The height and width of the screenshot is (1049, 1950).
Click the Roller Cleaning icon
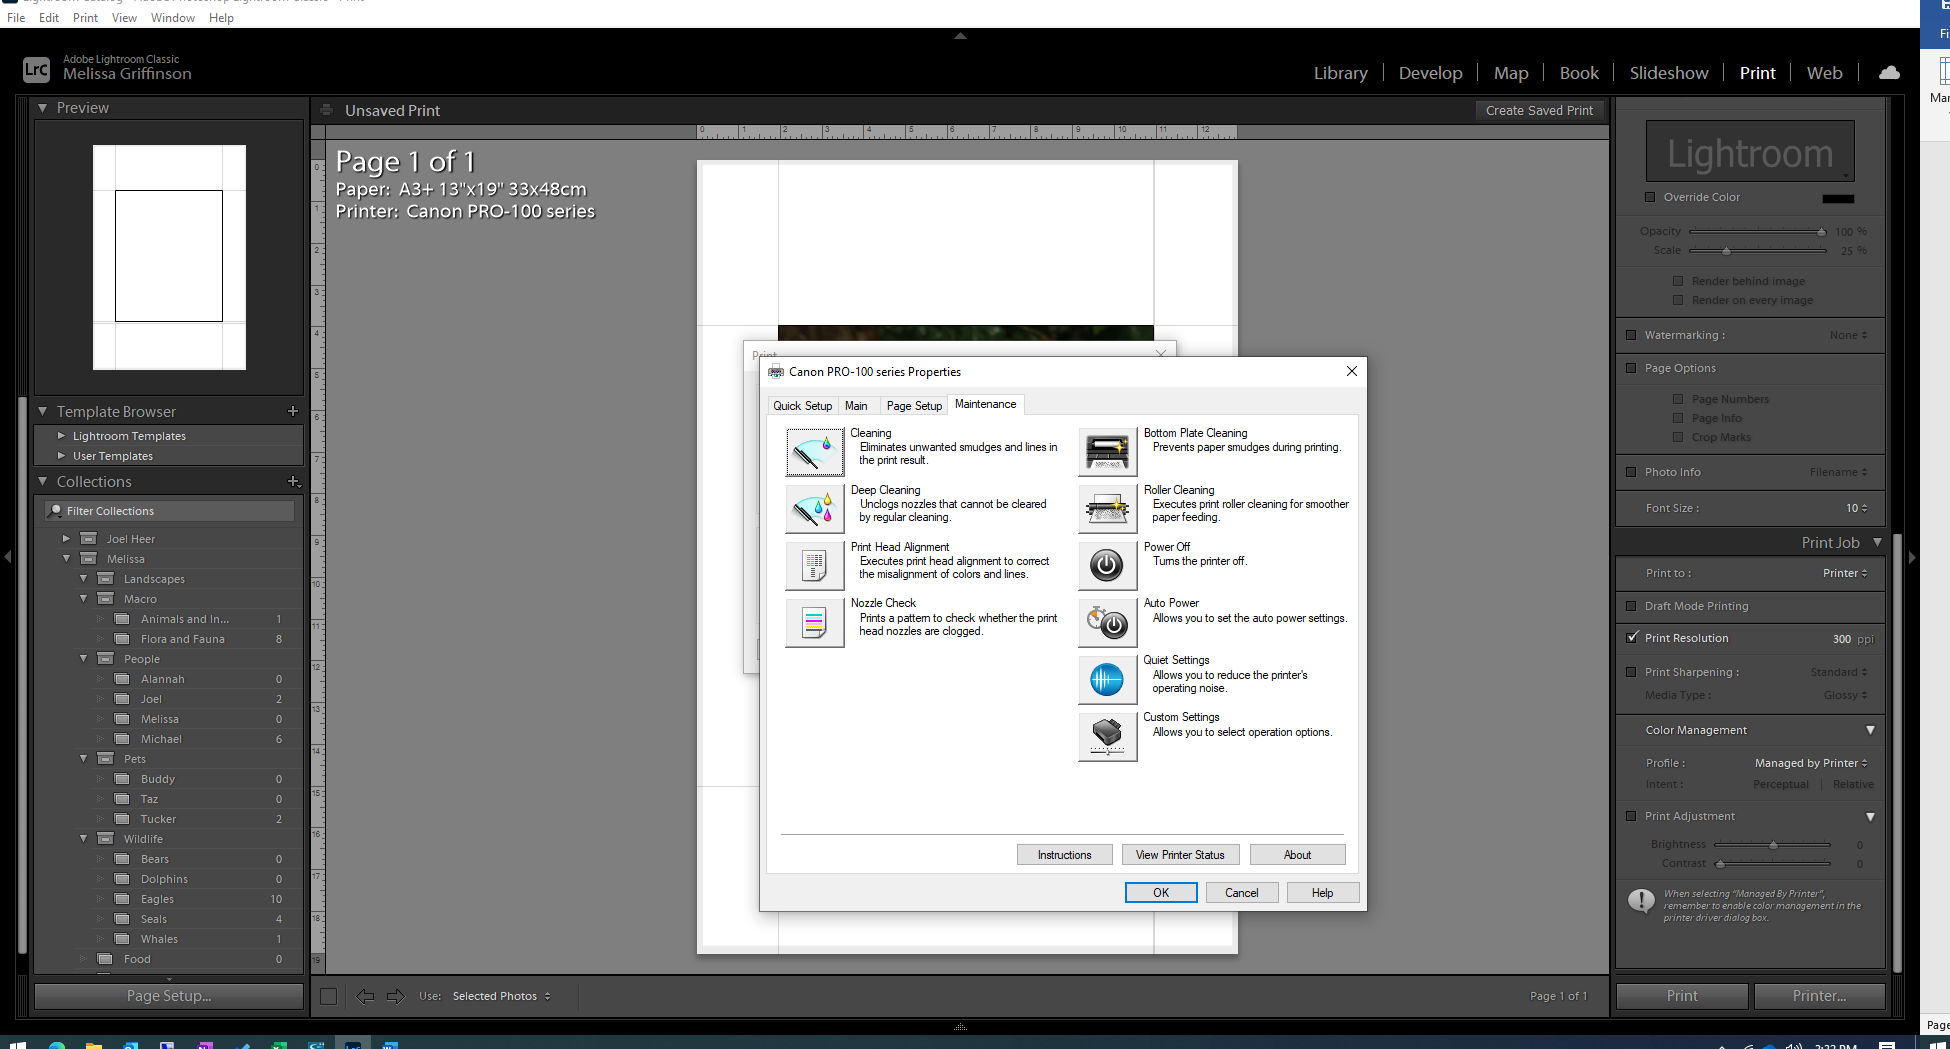point(1107,509)
